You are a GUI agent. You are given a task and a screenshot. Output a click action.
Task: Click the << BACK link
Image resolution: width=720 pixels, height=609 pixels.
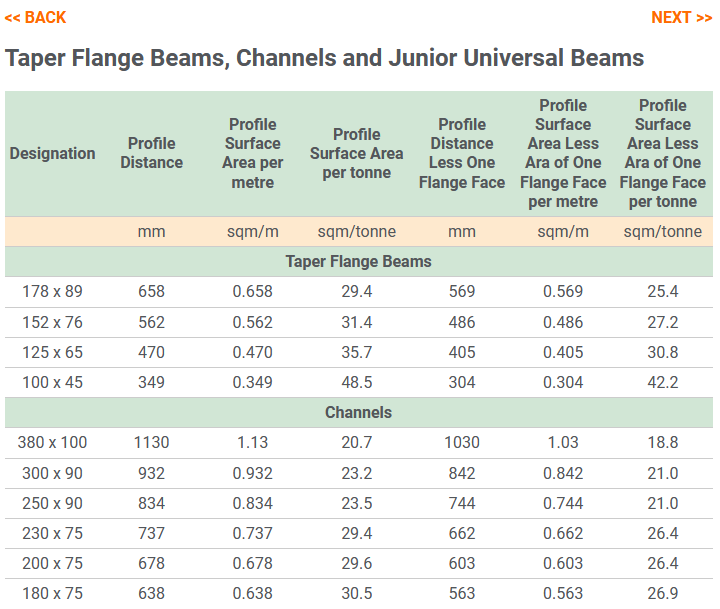35,17
